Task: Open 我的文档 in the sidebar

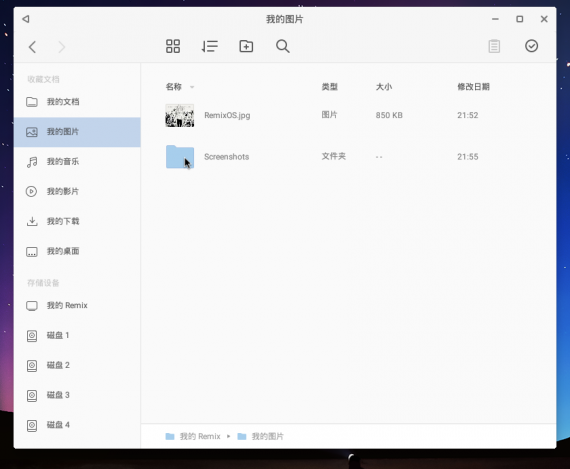Action: click(77, 102)
